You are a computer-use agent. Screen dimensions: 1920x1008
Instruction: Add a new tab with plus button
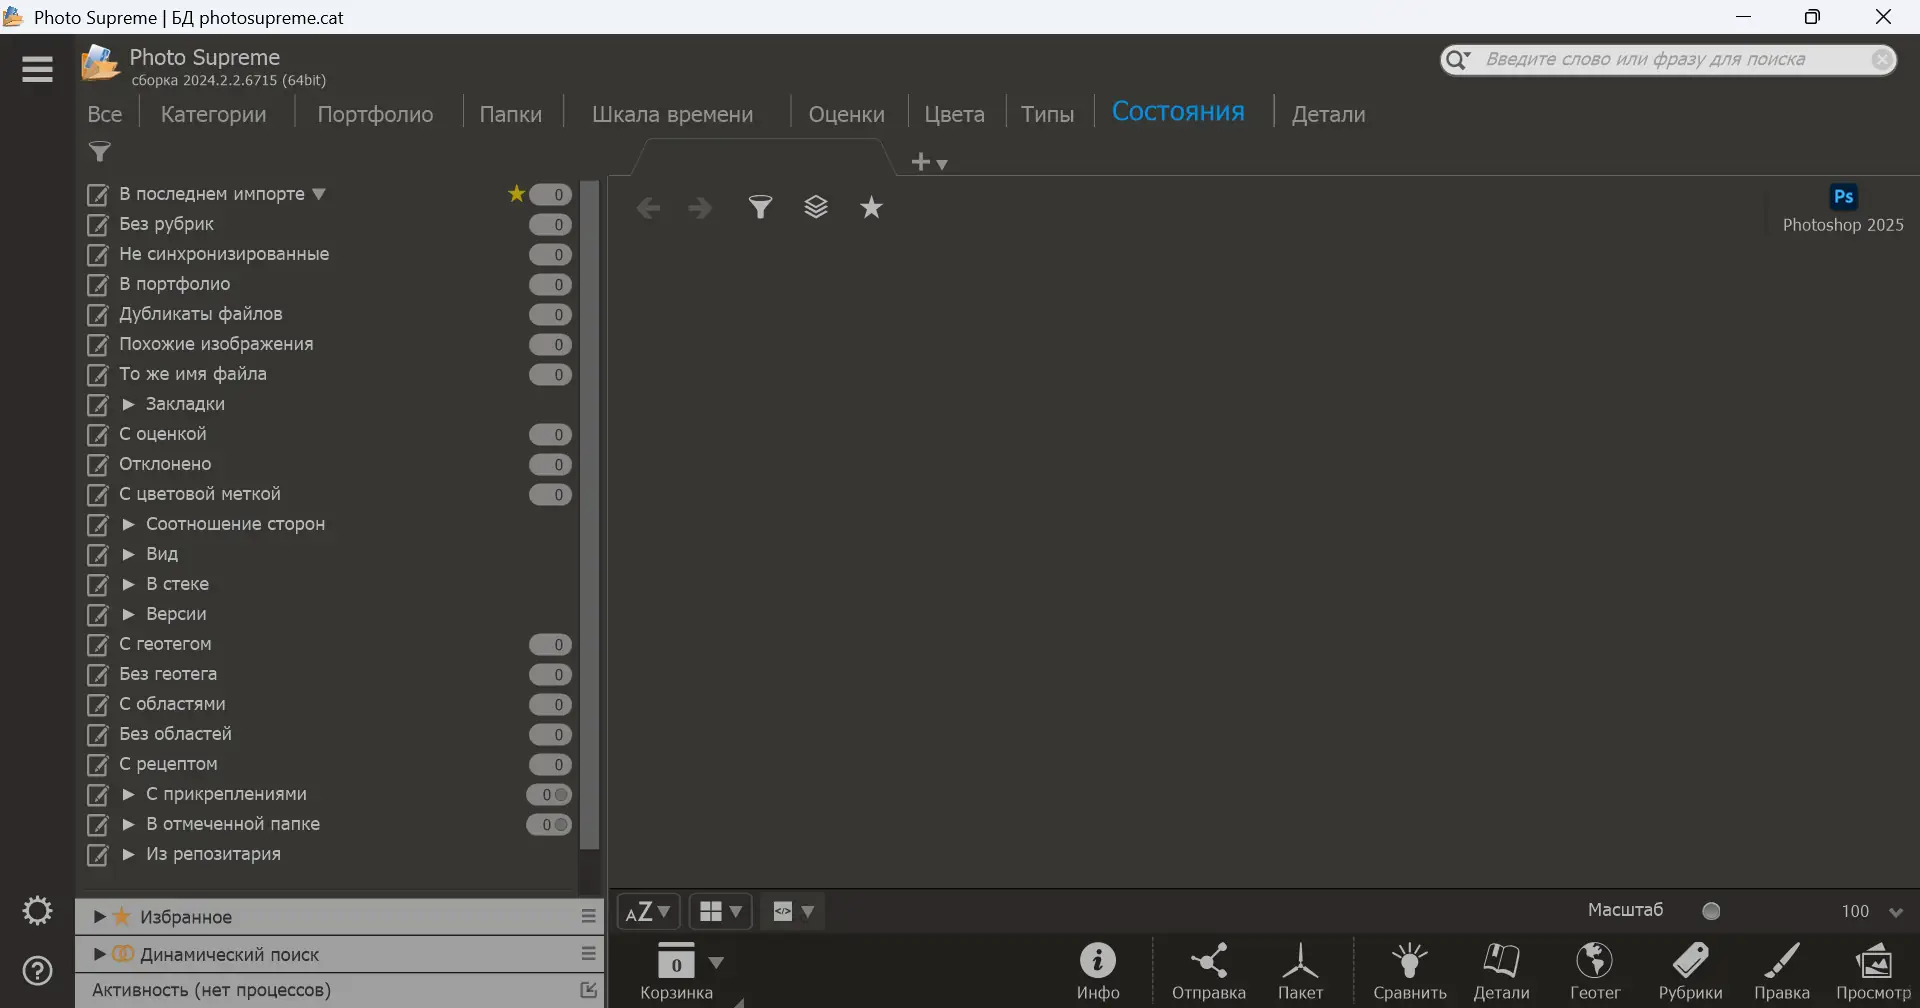921,162
